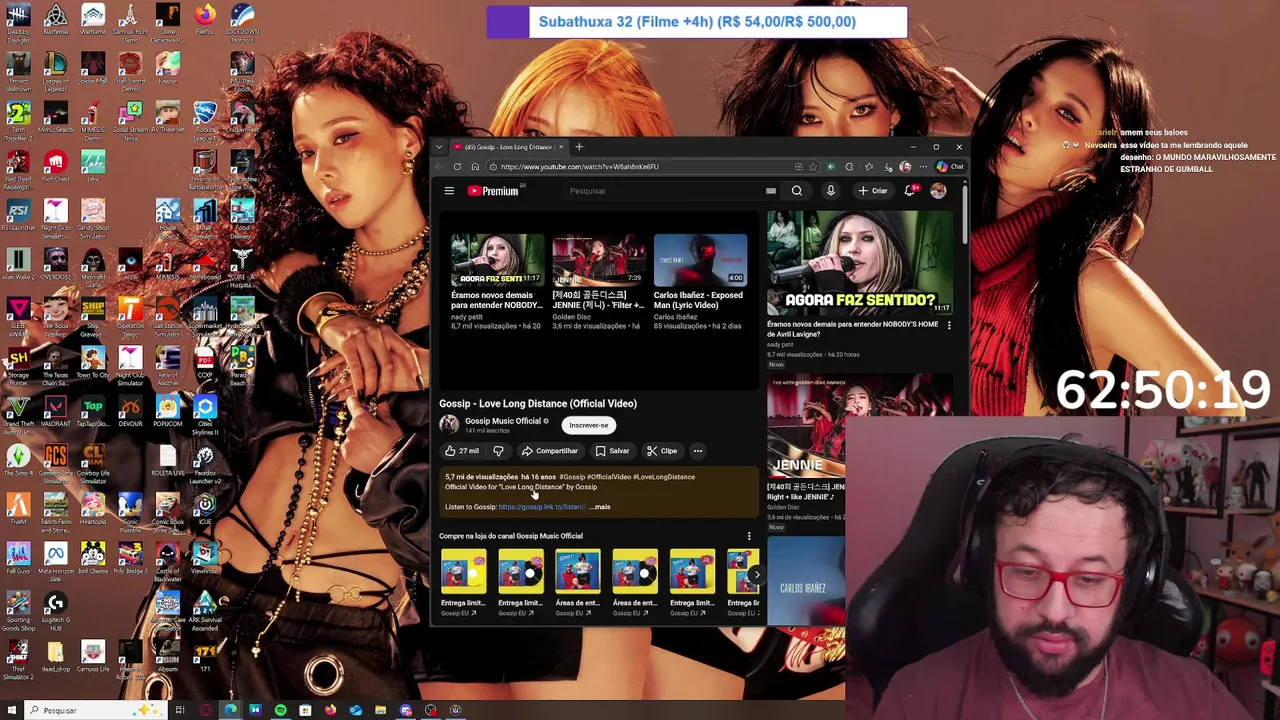The height and width of the screenshot is (720, 1280).
Task: Like the video with 27 mil
Action: pyautogui.click(x=462, y=451)
